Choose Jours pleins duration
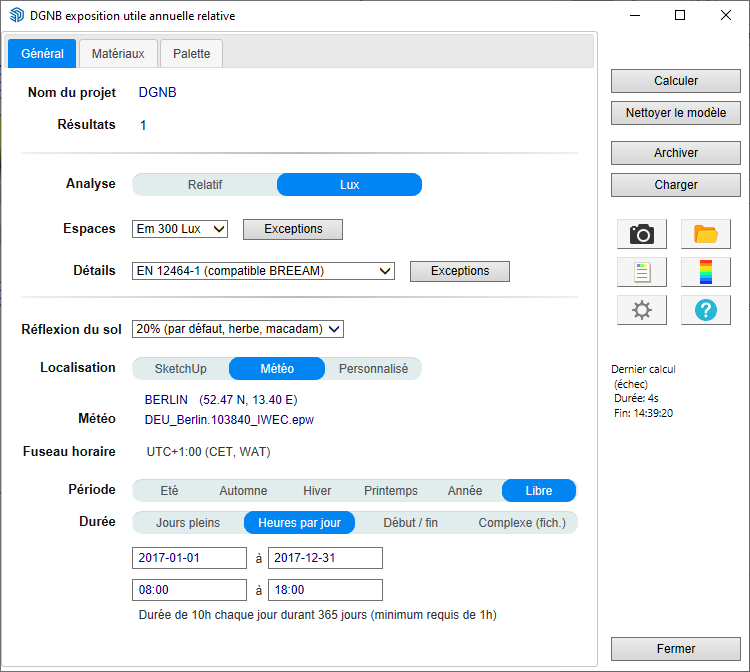This screenshot has height=672, width=750. point(188,523)
